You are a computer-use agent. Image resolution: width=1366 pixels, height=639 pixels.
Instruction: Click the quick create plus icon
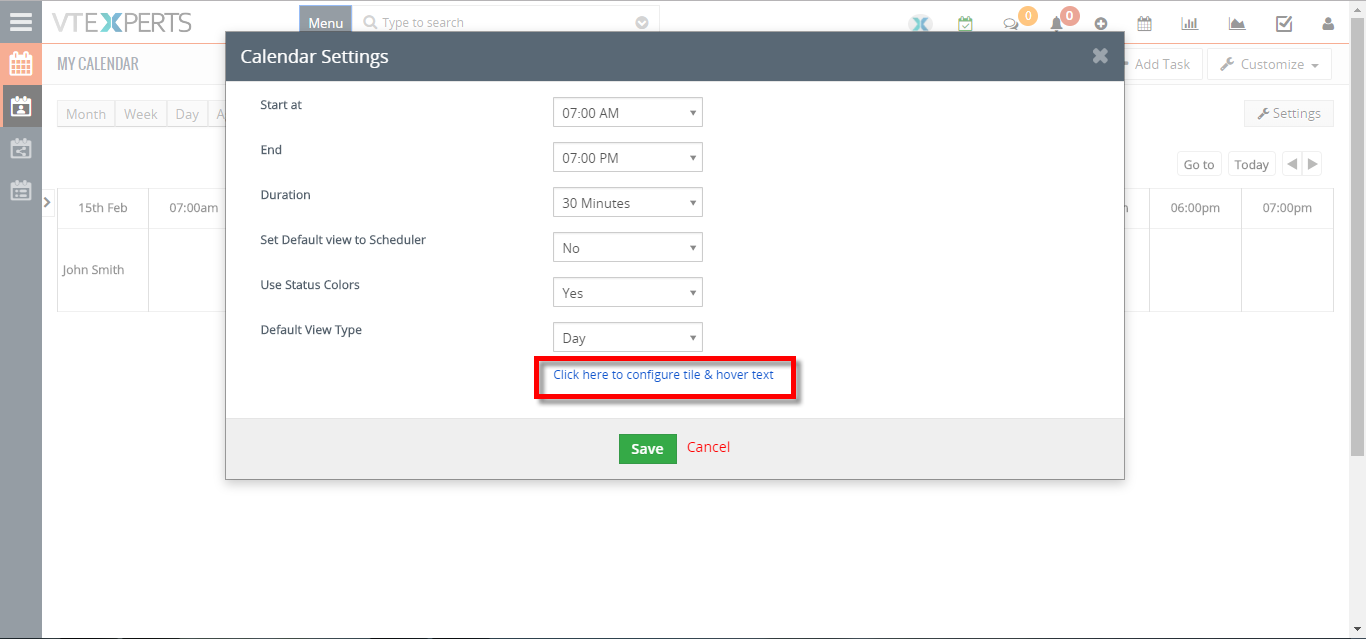click(x=1101, y=24)
